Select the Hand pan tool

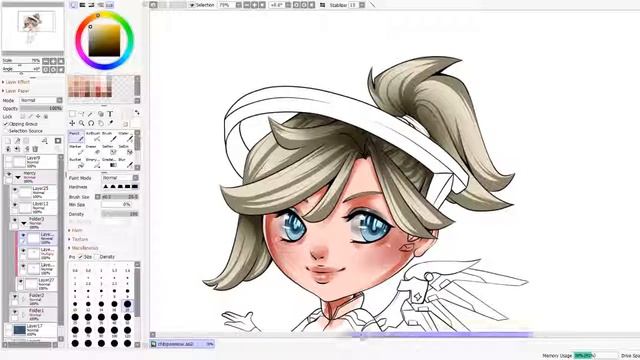101,123
